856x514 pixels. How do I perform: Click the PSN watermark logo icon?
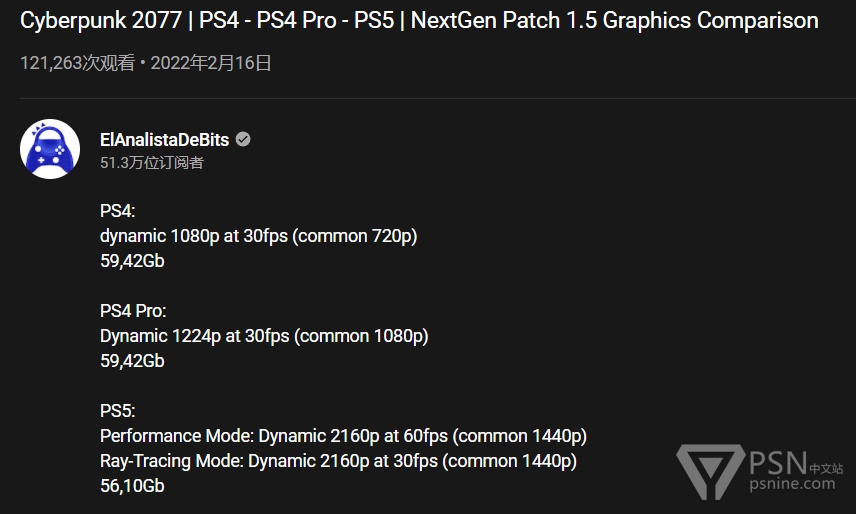(x=711, y=471)
